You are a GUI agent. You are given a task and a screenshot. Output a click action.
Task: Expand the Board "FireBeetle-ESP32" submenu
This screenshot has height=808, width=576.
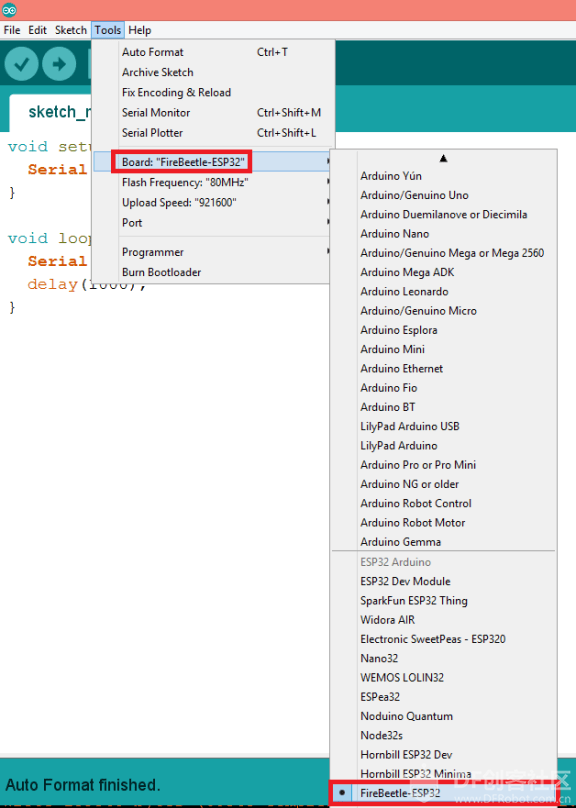(x=213, y=162)
